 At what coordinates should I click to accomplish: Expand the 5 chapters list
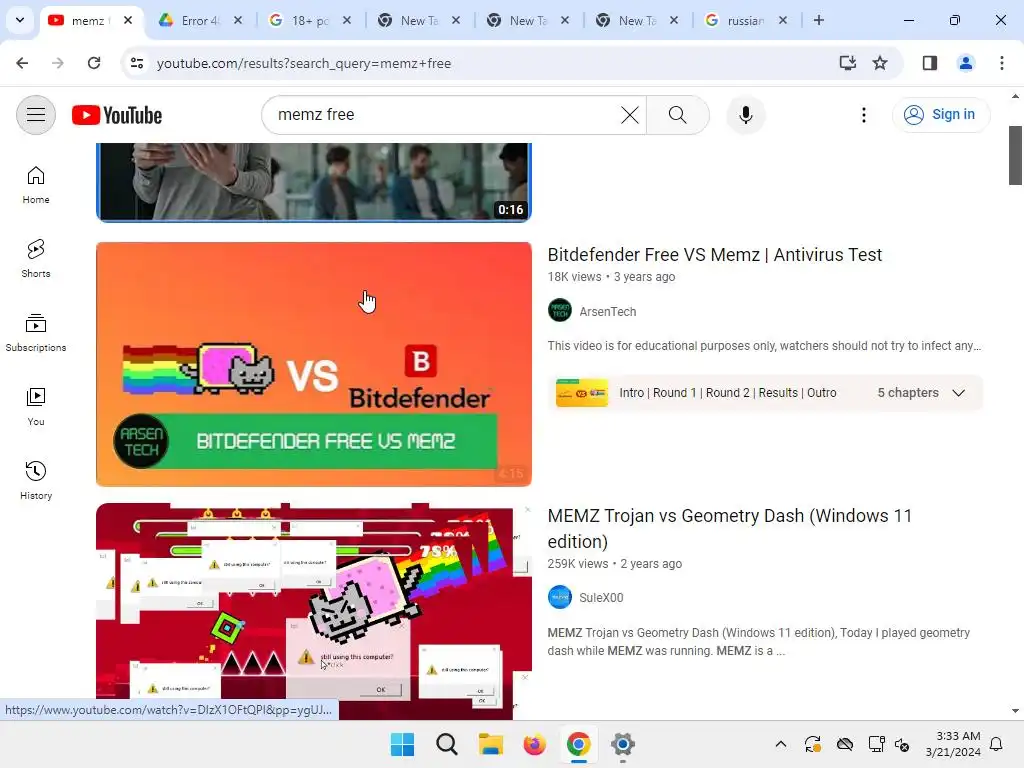[x=958, y=392]
